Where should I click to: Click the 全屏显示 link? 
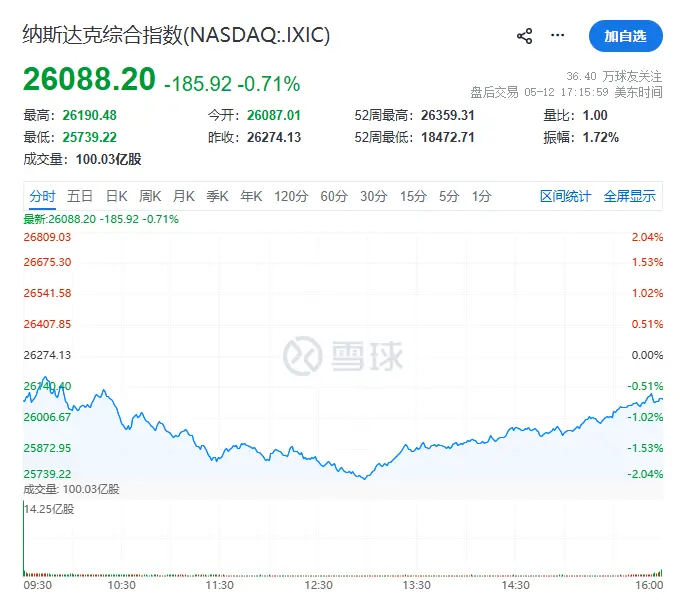[x=629, y=196]
